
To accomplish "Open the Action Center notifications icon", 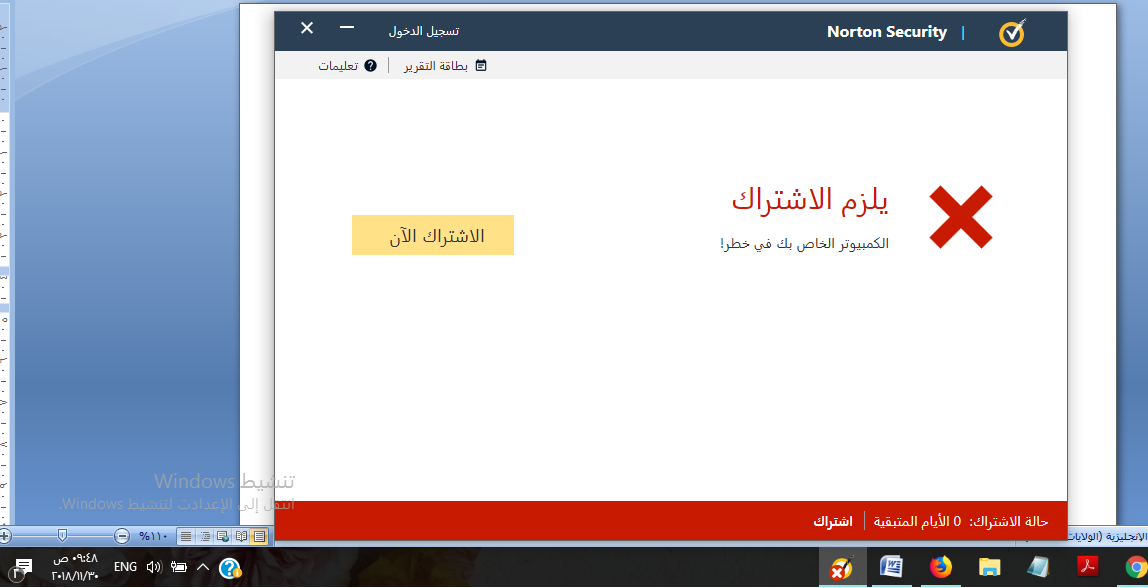I will pos(23,567).
